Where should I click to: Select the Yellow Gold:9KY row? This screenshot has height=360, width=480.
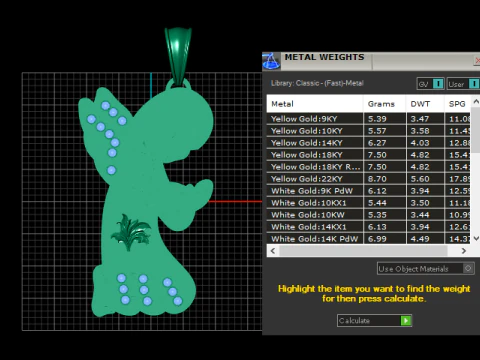[368, 119]
